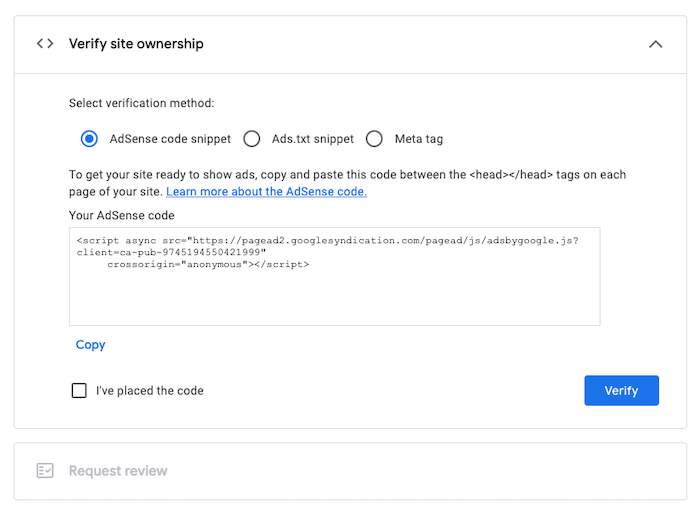
Task: Pick the Meta tag radio button
Action: [374, 139]
